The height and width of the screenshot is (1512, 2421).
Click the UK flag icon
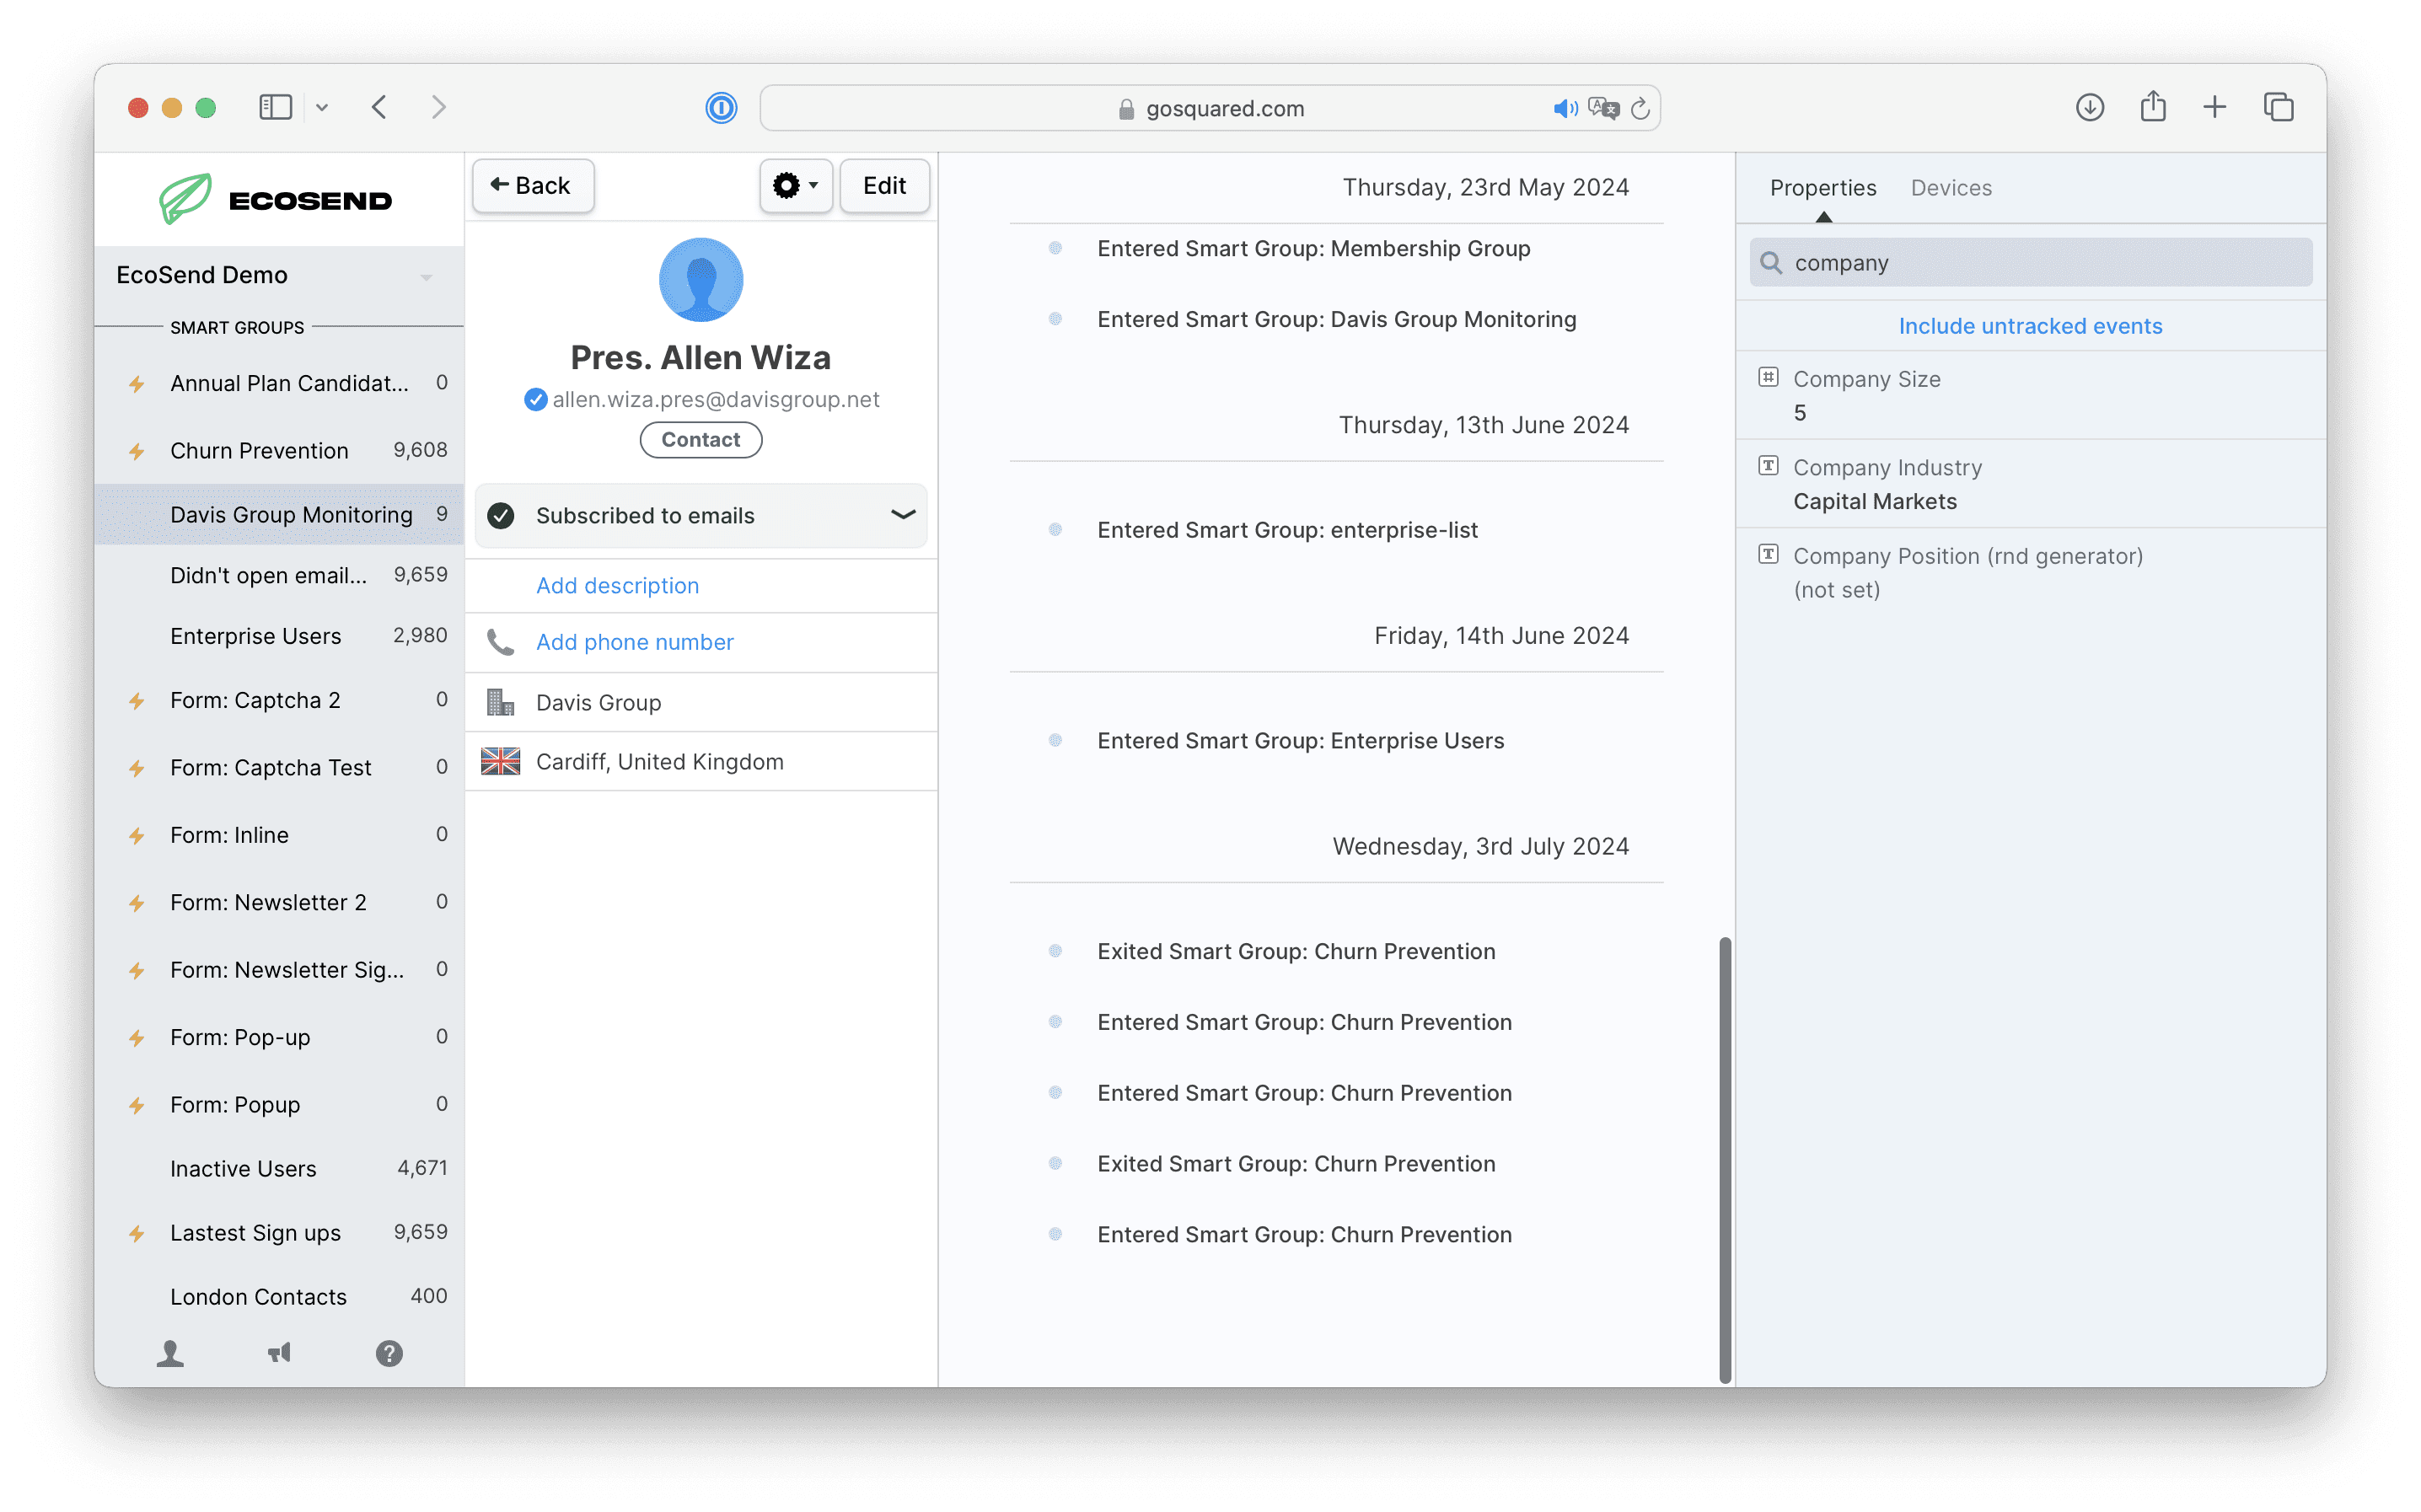pyautogui.click(x=500, y=761)
